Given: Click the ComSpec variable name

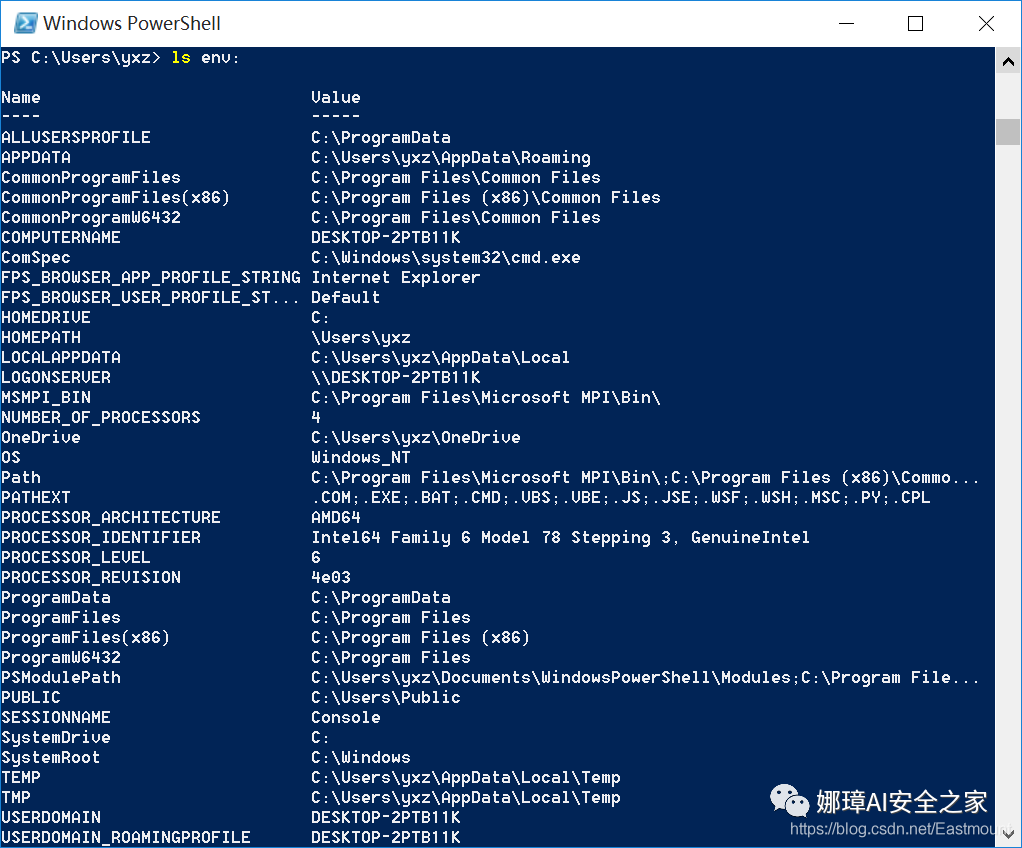Looking at the screenshot, I should click(36, 258).
